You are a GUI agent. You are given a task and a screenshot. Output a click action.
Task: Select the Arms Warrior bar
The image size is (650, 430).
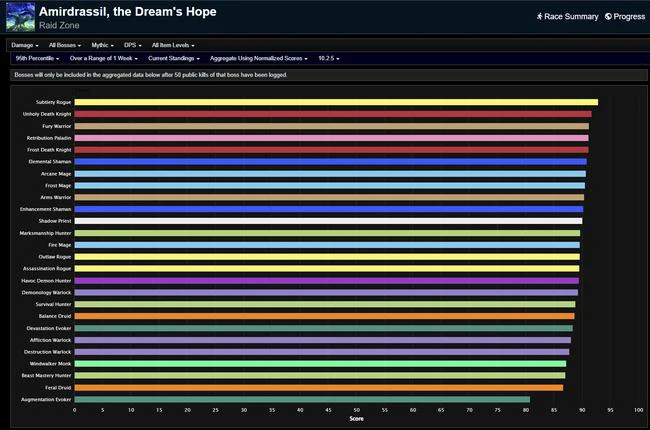pos(330,197)
